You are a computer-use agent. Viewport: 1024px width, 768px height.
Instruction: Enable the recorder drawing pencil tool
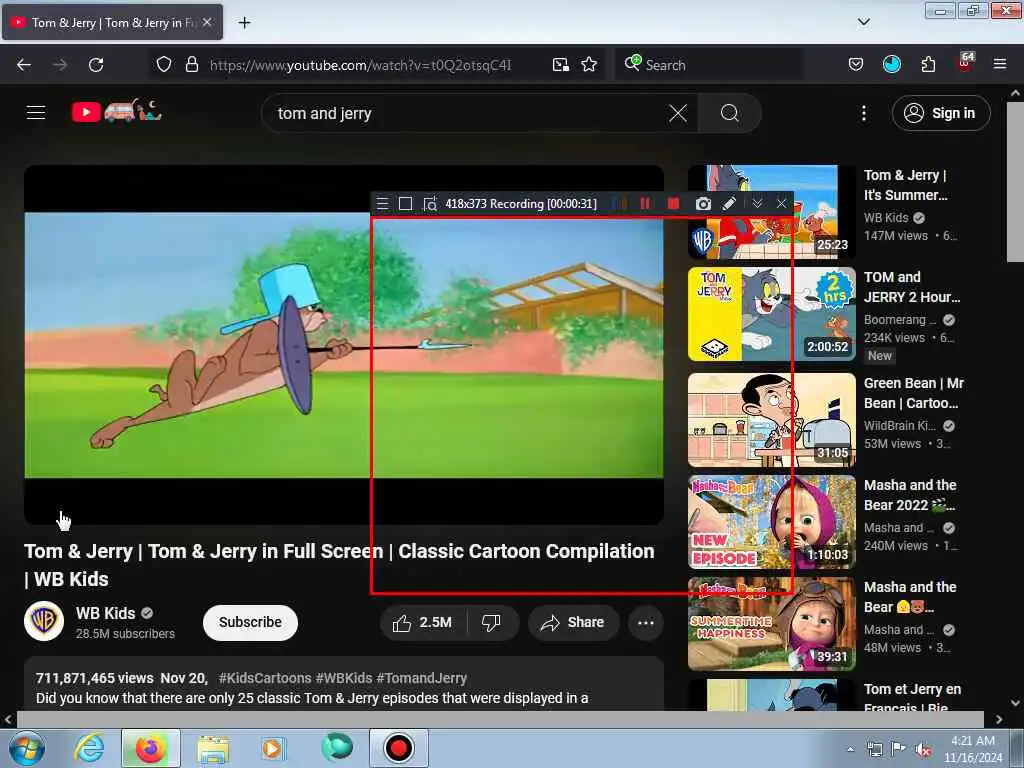tap(729, 204)
